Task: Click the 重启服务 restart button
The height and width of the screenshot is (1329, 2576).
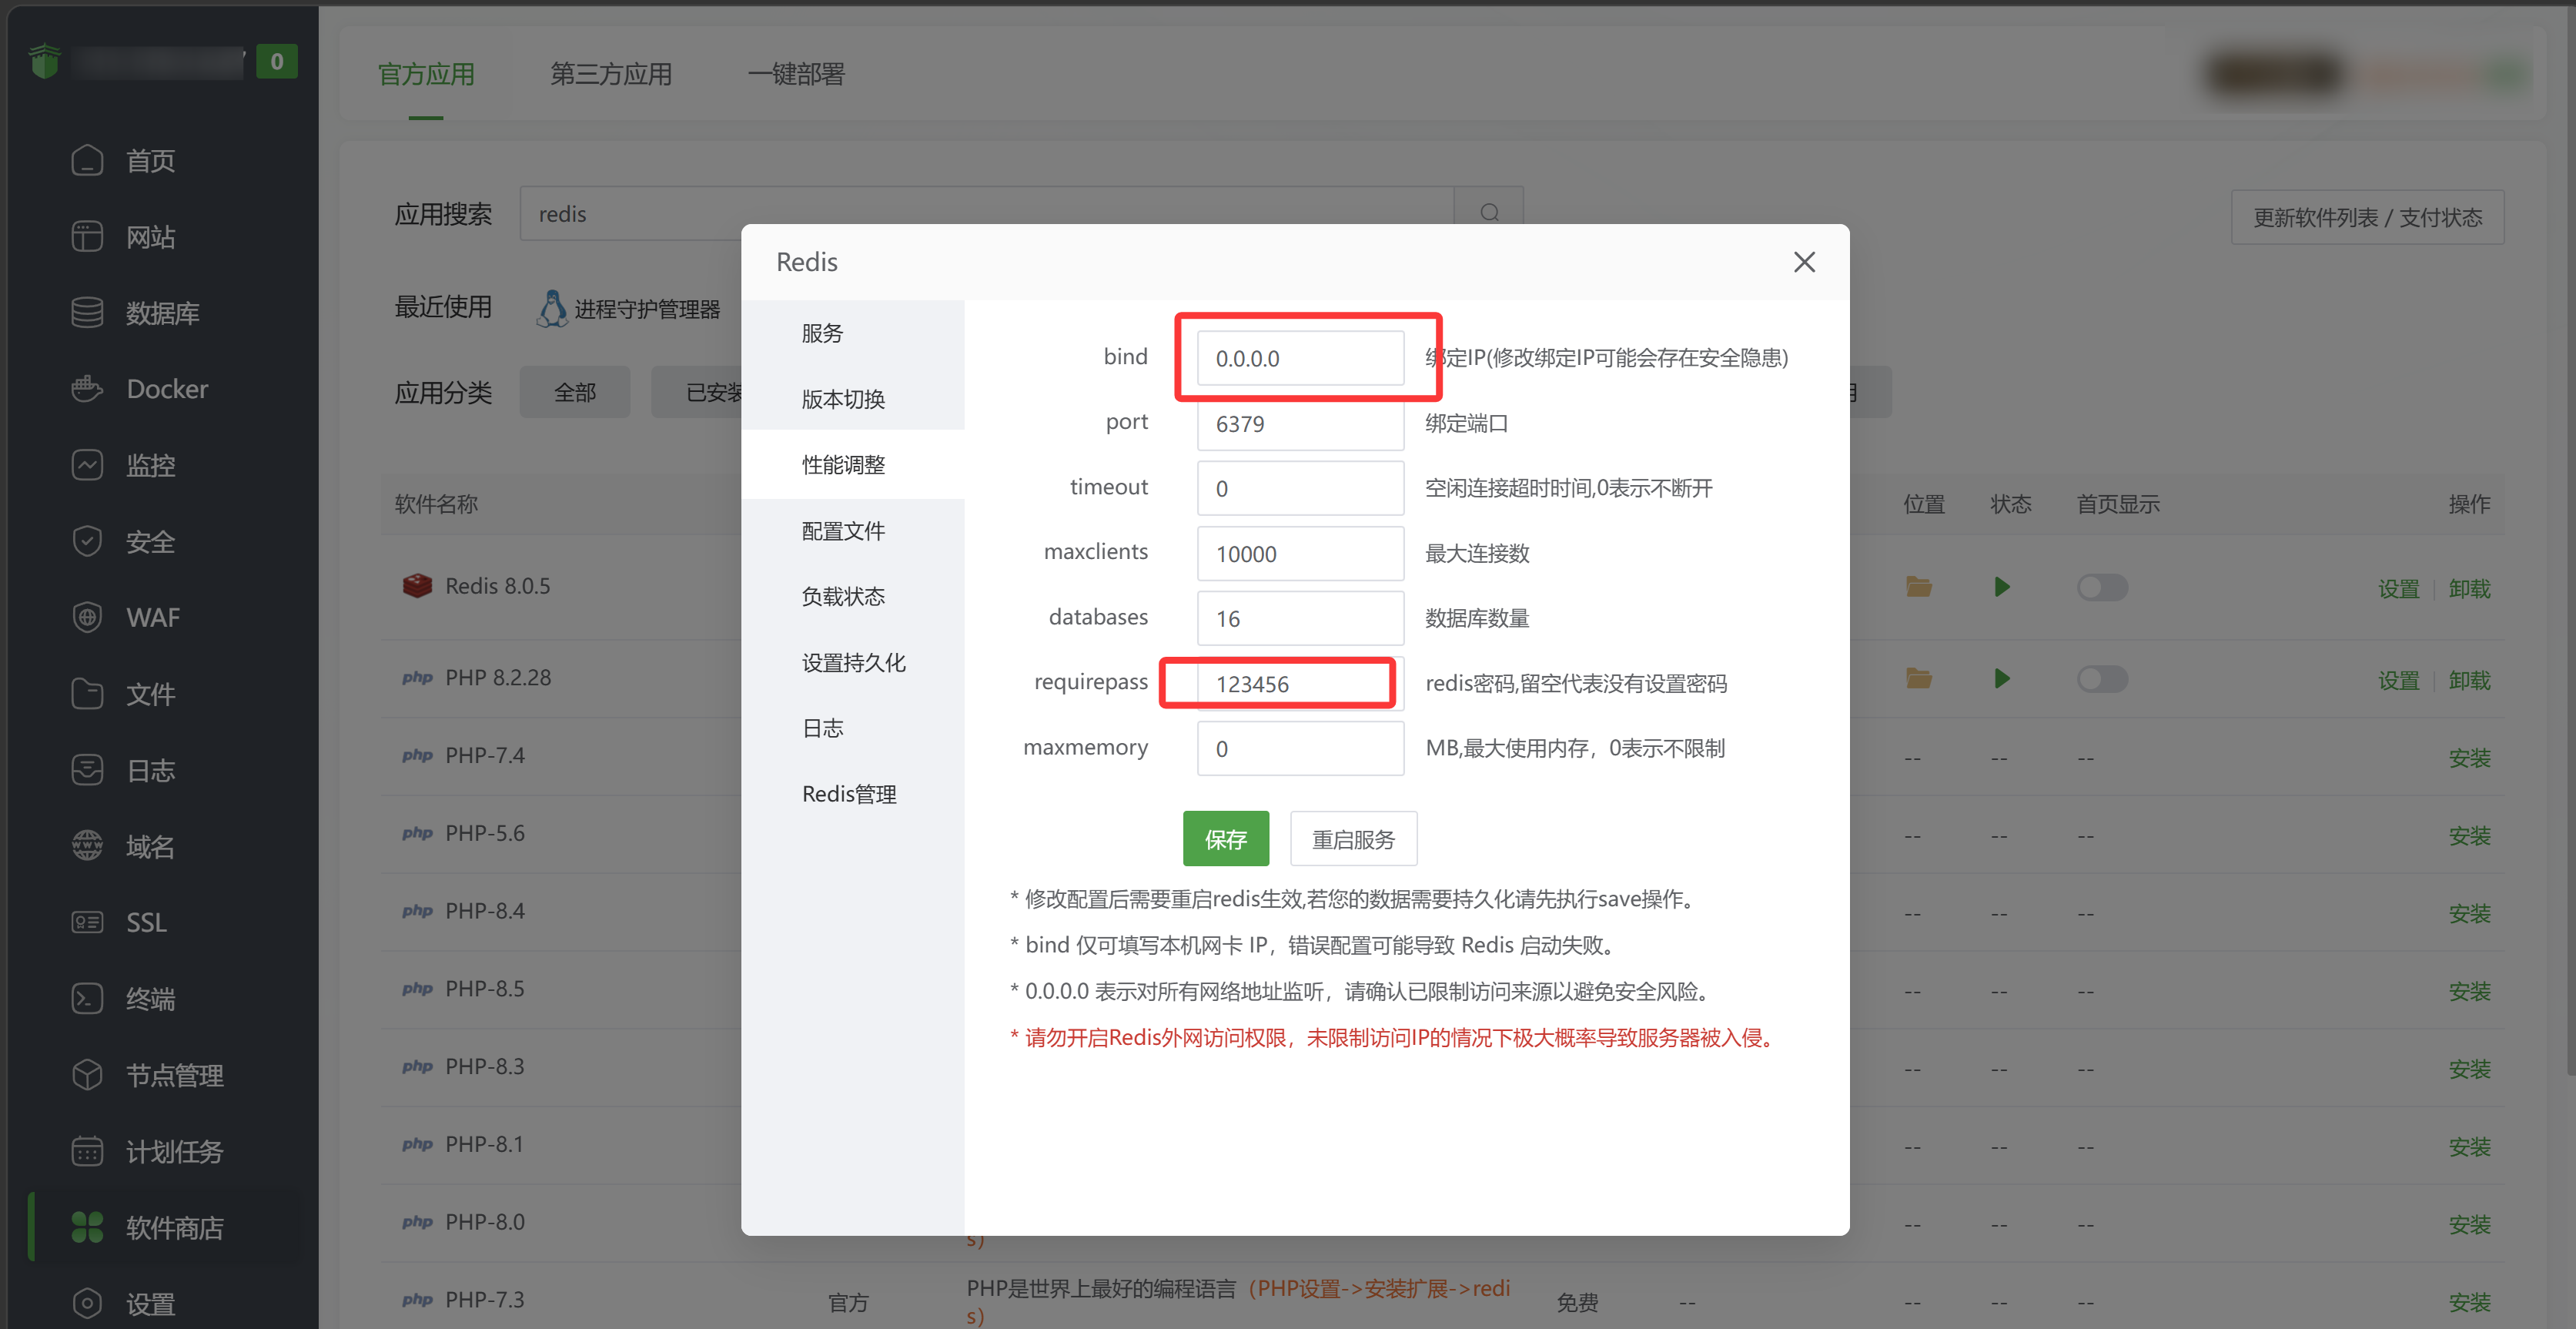Action: (1353, 838)
